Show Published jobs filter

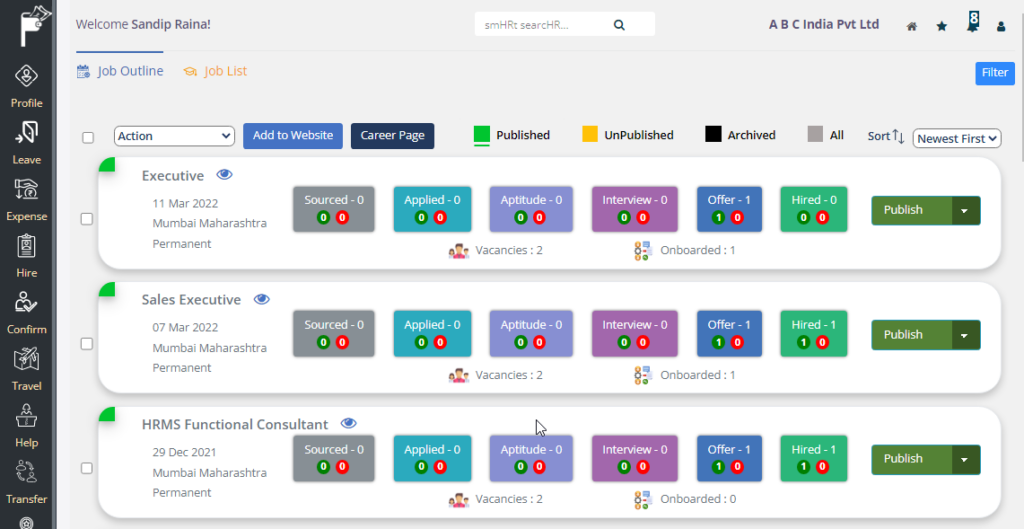(x=511, y=135)
